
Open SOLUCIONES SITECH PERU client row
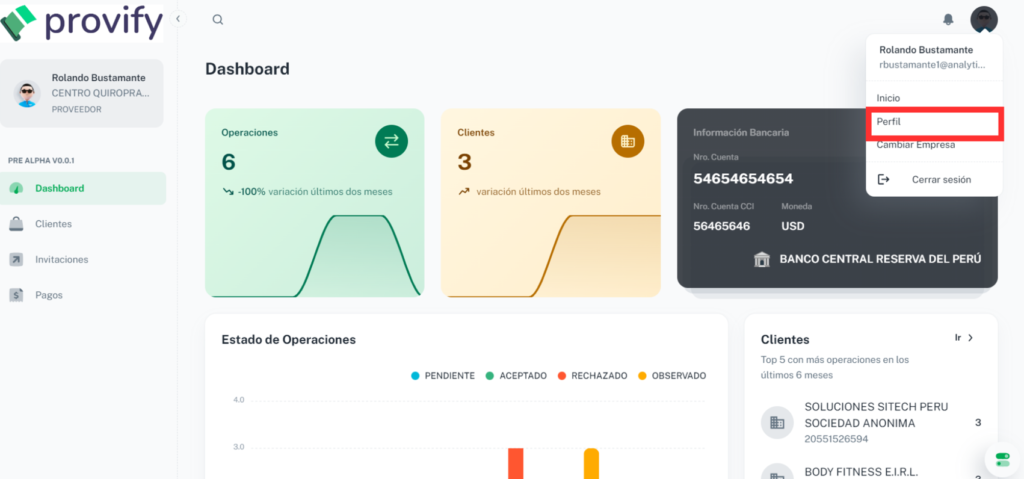point(871,423)
